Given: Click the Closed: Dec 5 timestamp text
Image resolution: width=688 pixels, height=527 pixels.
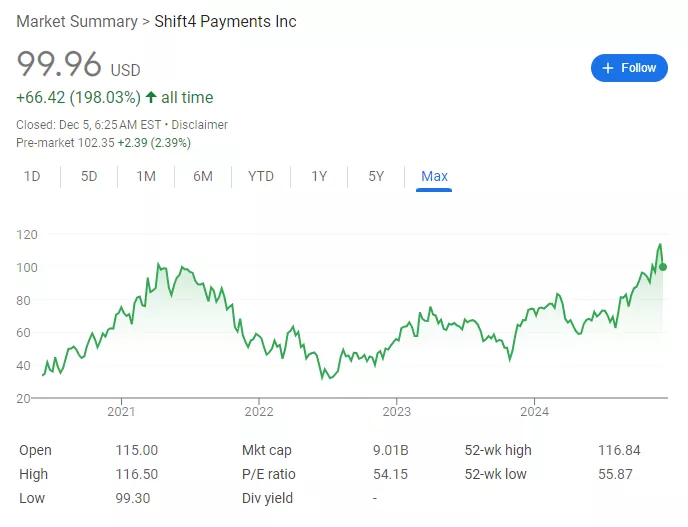Looking at the screenshot, I should [x=89, y=125].
